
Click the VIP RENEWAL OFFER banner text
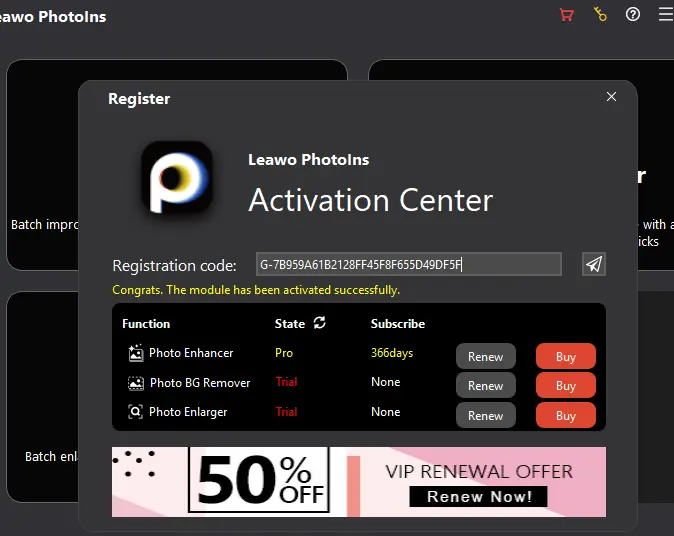click(479, 472)
